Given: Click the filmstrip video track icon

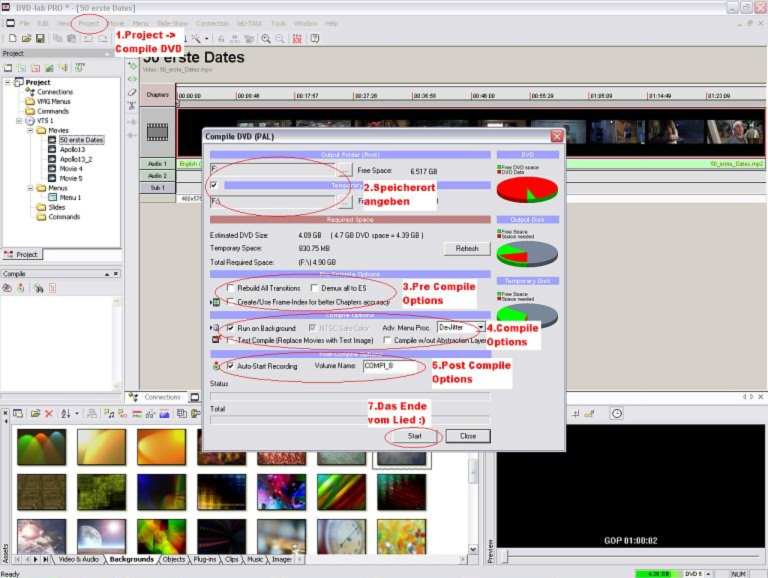Looking at the screenshot, I should [x=157, y=131].
